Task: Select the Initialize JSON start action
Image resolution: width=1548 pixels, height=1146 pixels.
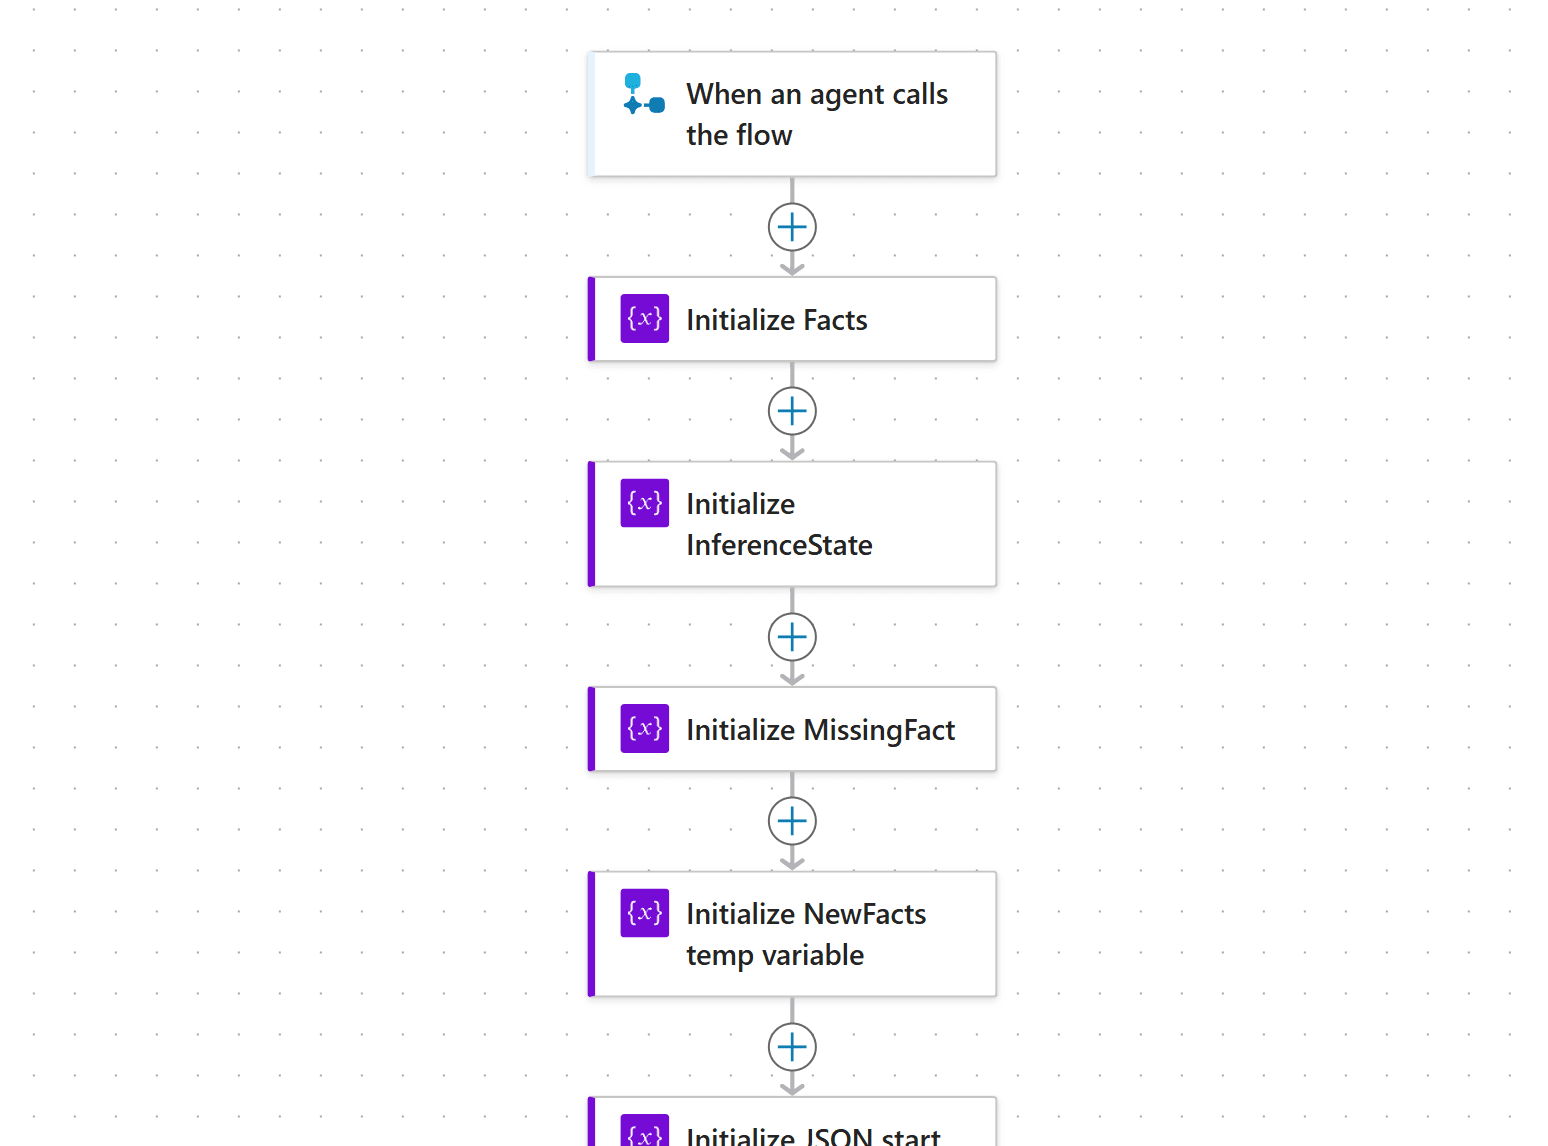Action: point(792,1122)
